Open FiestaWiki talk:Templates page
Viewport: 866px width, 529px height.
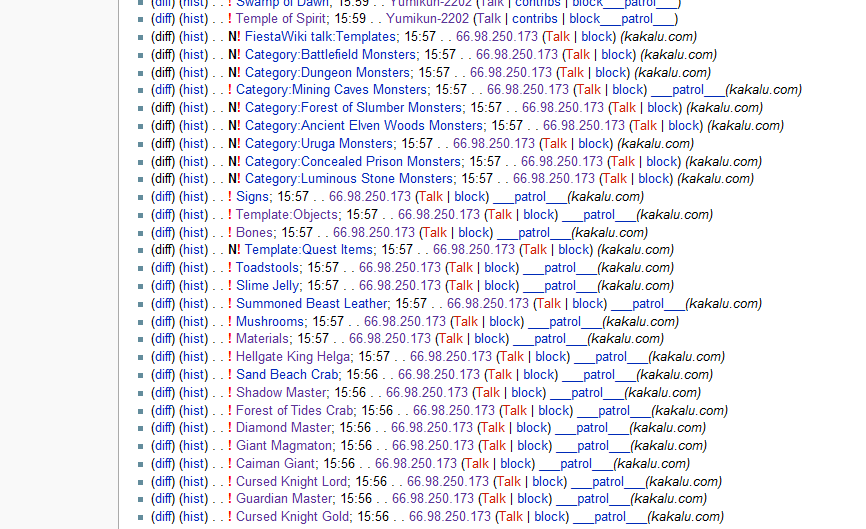point(320,37)
